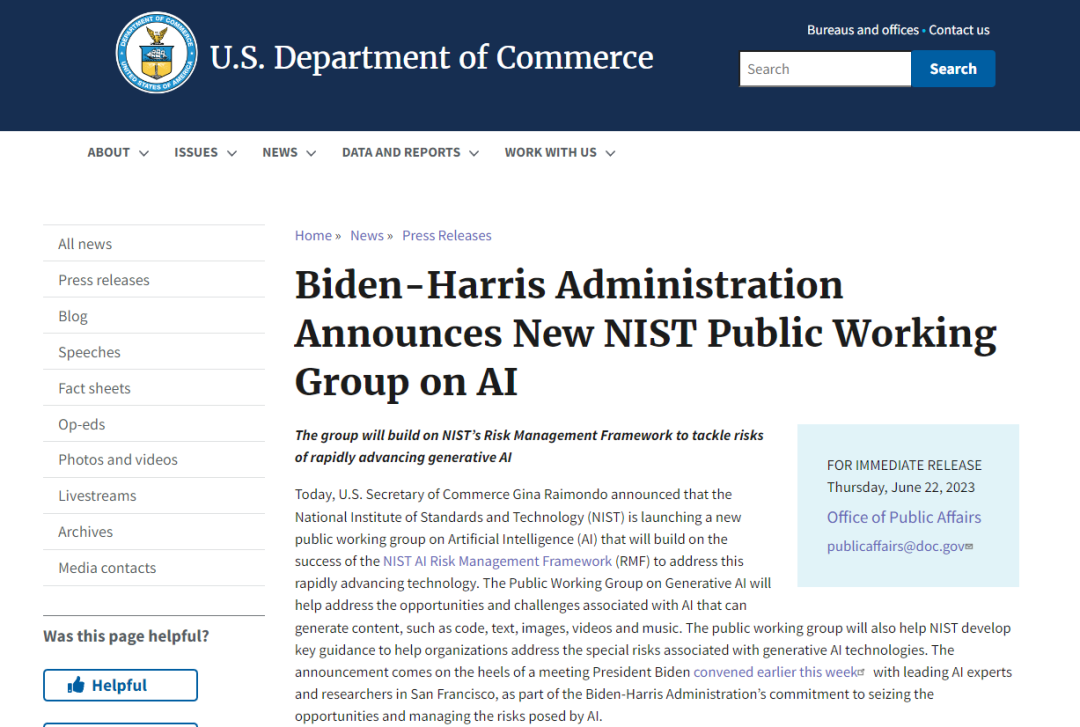Expand the ISSUES menu chevron
Image resolution: width=1080 pixels, height=727 pixels.
click(x=232, y=153)
